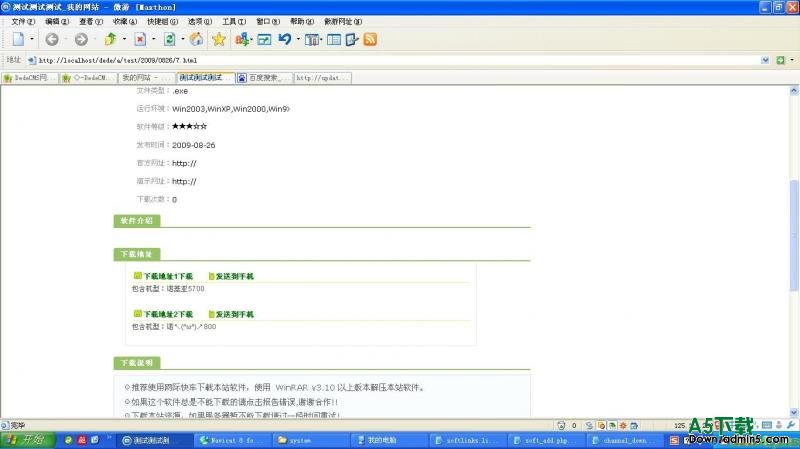Screen dimensions: 800x449
Task: Stop loading with the red X page icon
Action: pos(140,39)
